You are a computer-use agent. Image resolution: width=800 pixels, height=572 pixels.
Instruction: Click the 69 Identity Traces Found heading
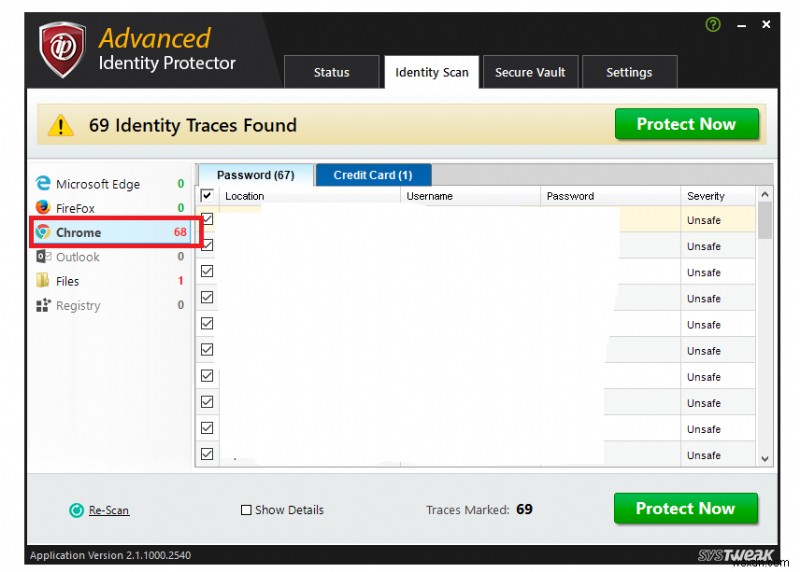pos(193,126)
